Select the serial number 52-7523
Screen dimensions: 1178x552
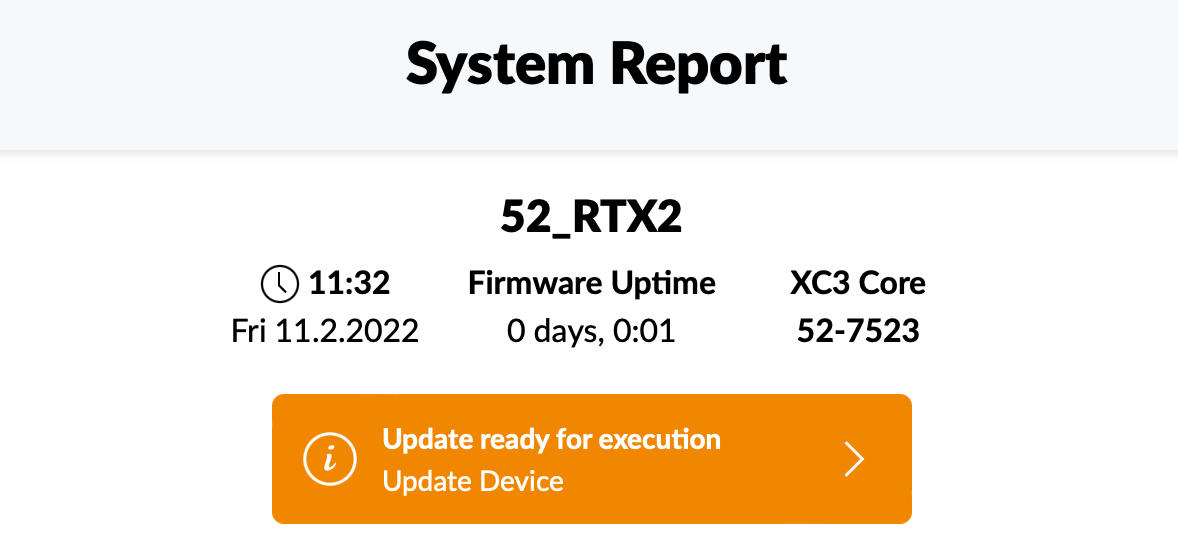[x=858, y=330]
